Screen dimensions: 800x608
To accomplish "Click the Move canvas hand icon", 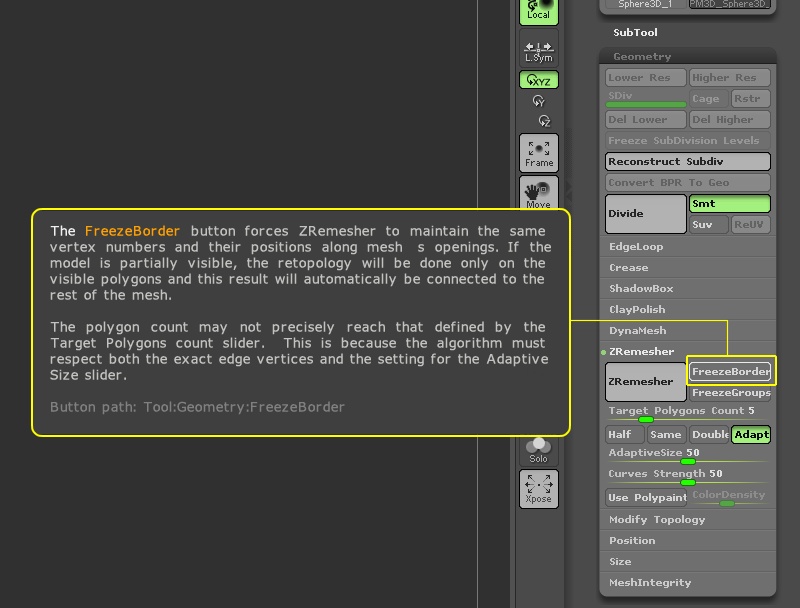I will click(539, 193).
